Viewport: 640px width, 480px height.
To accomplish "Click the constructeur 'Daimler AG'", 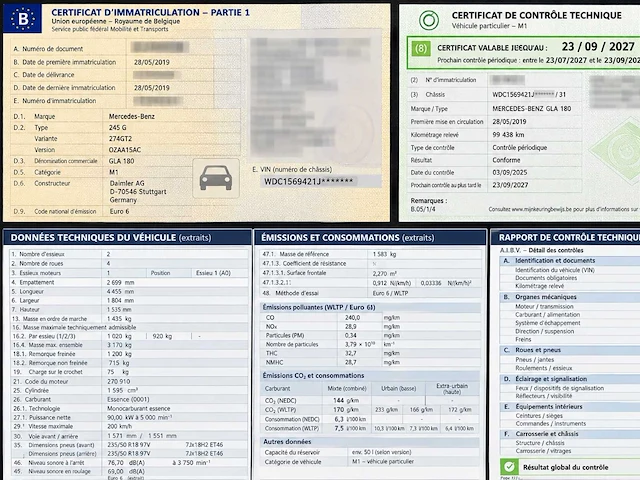I will (x=127, y=183).
